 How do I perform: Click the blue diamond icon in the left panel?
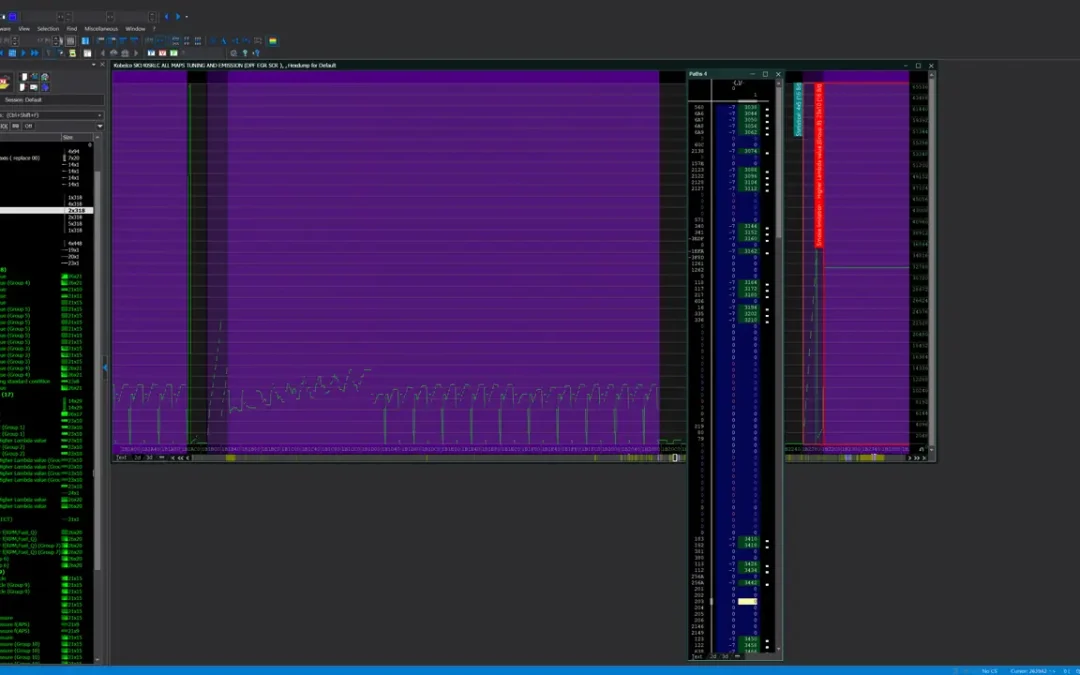pos(45,87)
